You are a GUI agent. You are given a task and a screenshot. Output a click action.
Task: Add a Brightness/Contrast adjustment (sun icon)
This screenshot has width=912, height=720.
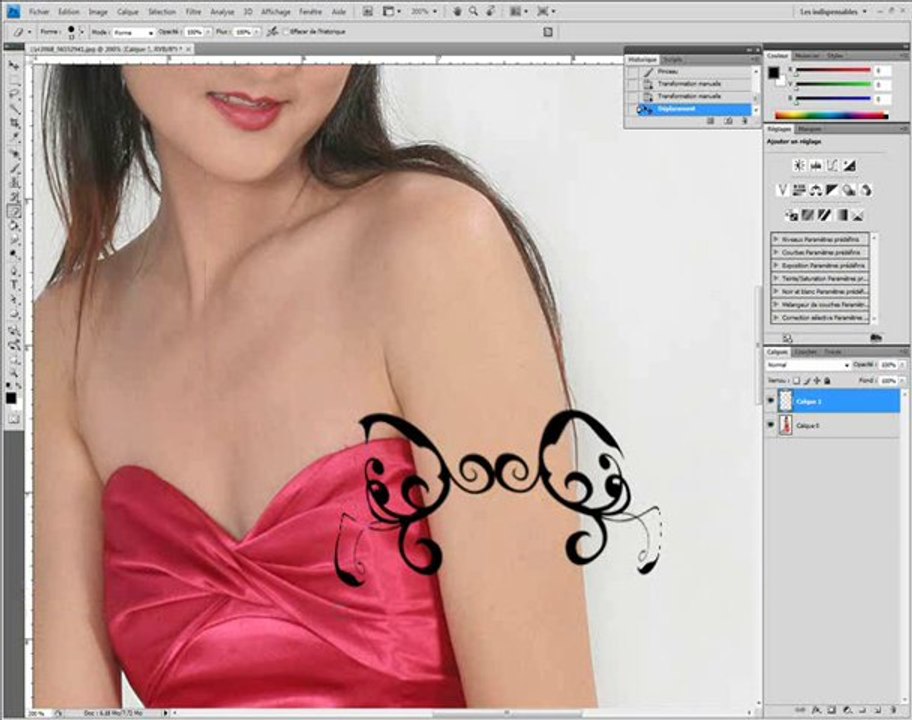click(x=799, y=166)
